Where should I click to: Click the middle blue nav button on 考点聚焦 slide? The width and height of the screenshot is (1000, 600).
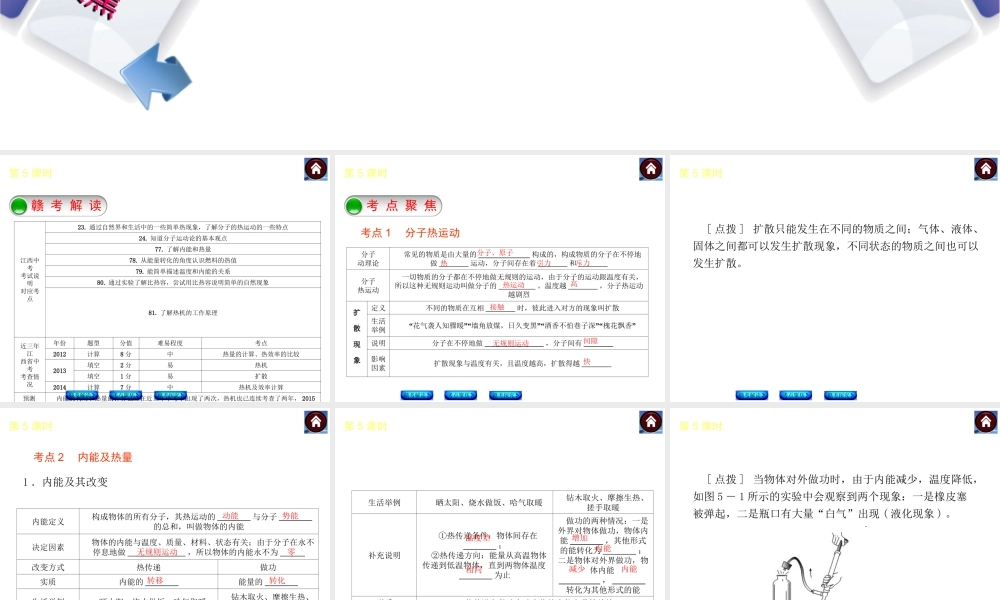[460, 395]
